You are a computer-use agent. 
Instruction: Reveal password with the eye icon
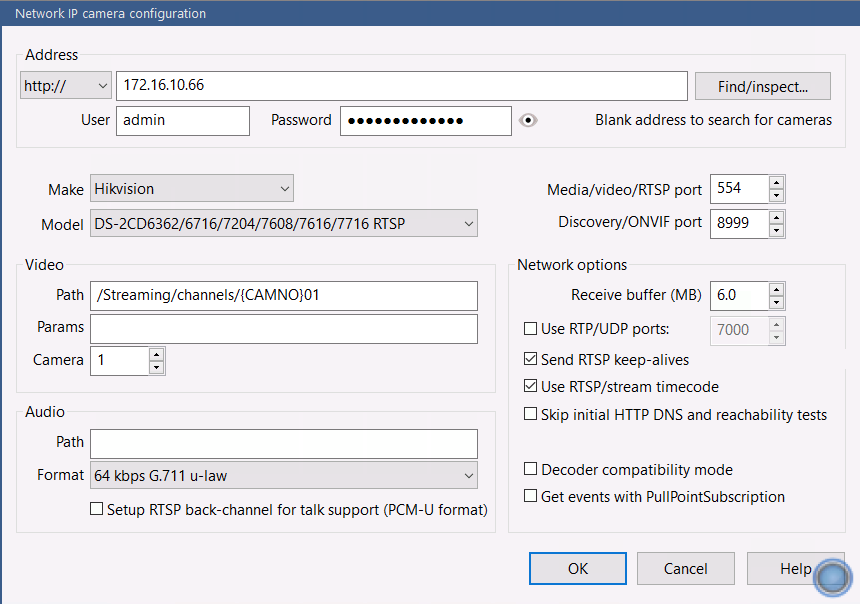528,120
